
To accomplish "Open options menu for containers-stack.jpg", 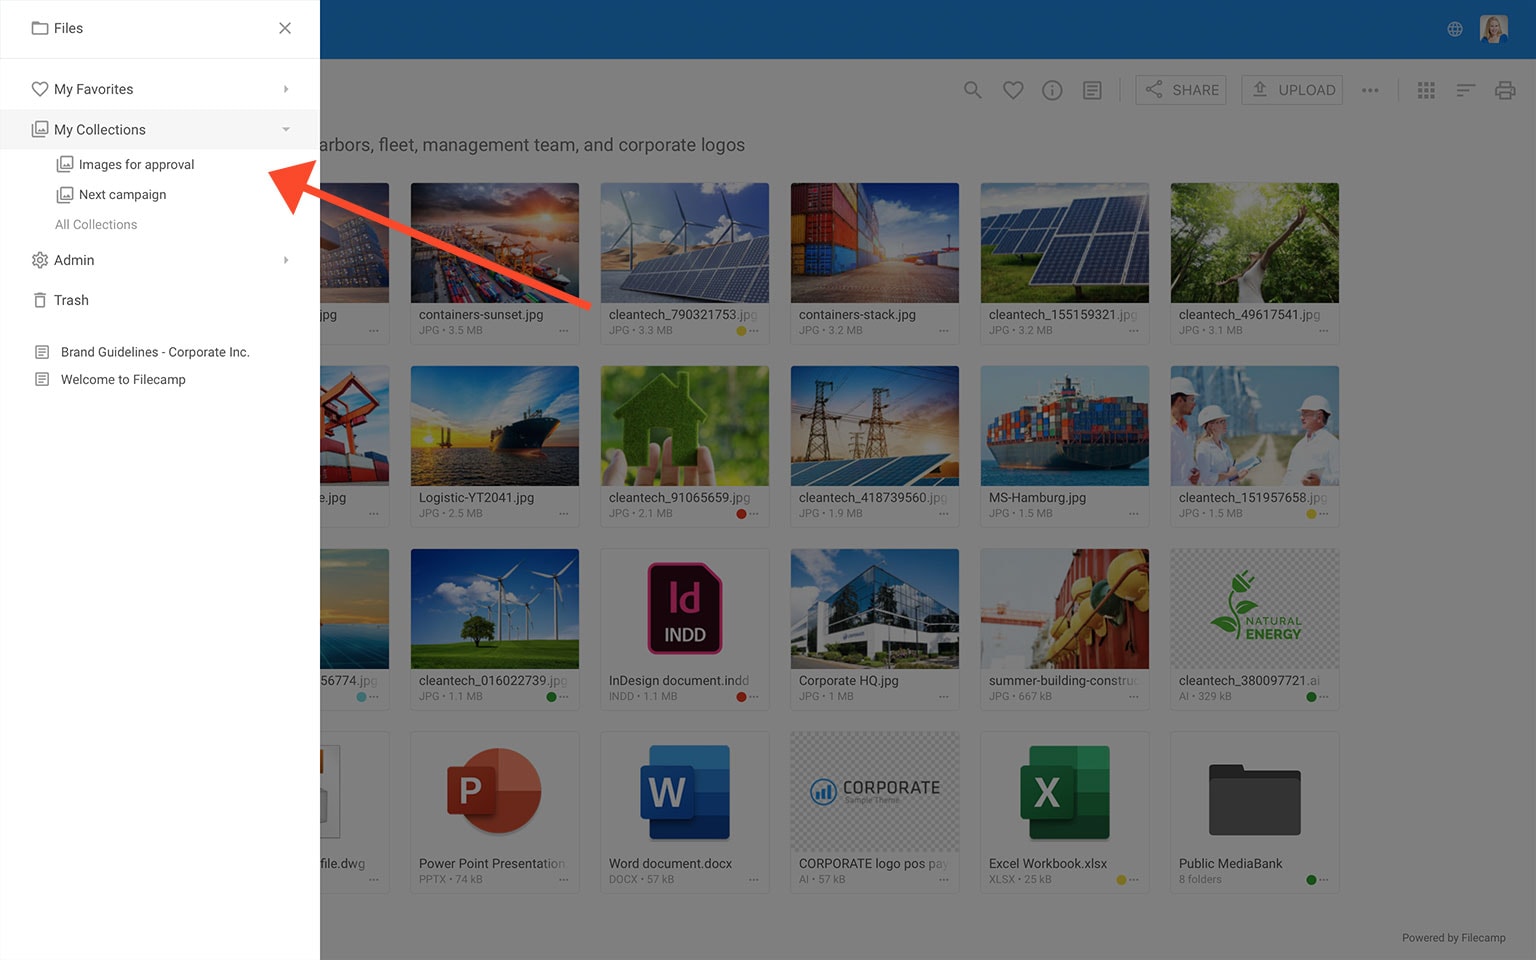I will [x=944, y=331].
